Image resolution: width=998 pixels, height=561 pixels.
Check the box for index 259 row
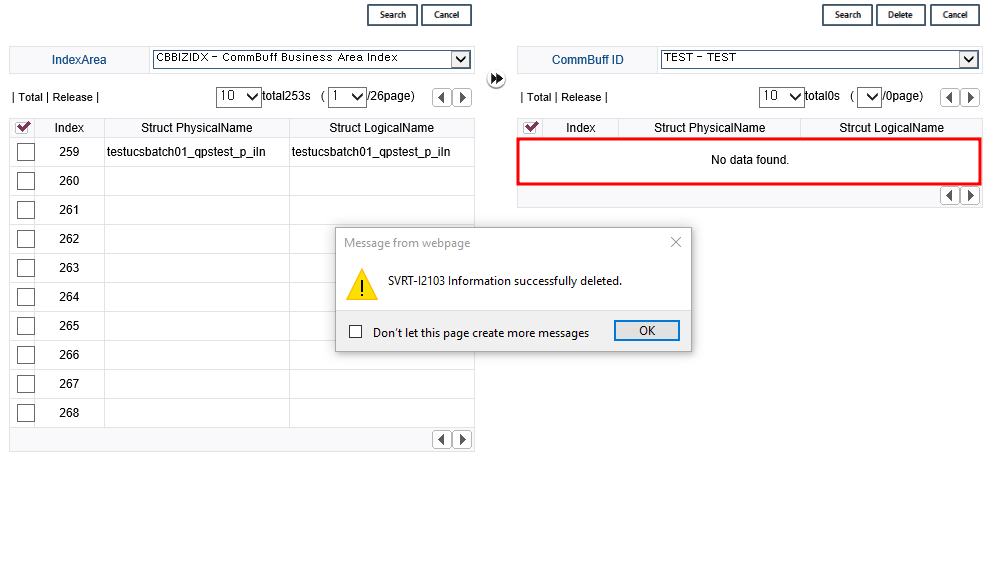coord(26,152)
